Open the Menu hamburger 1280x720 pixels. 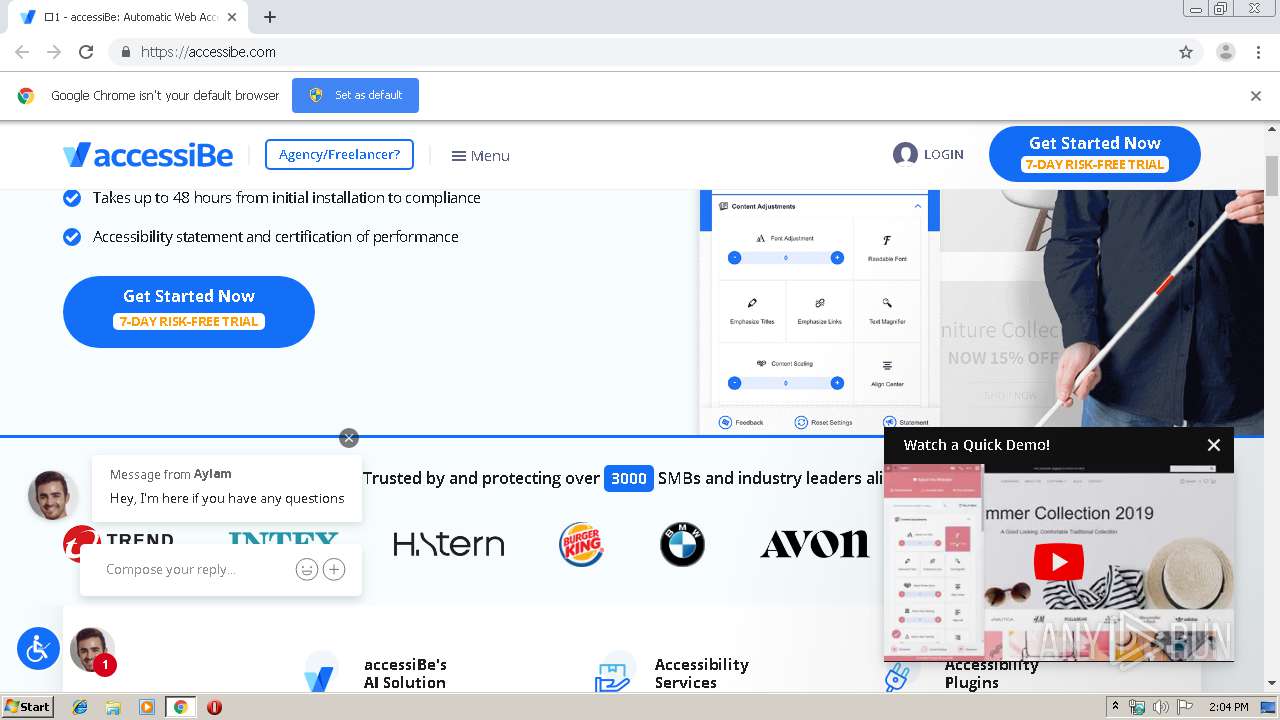click(480, 155)
